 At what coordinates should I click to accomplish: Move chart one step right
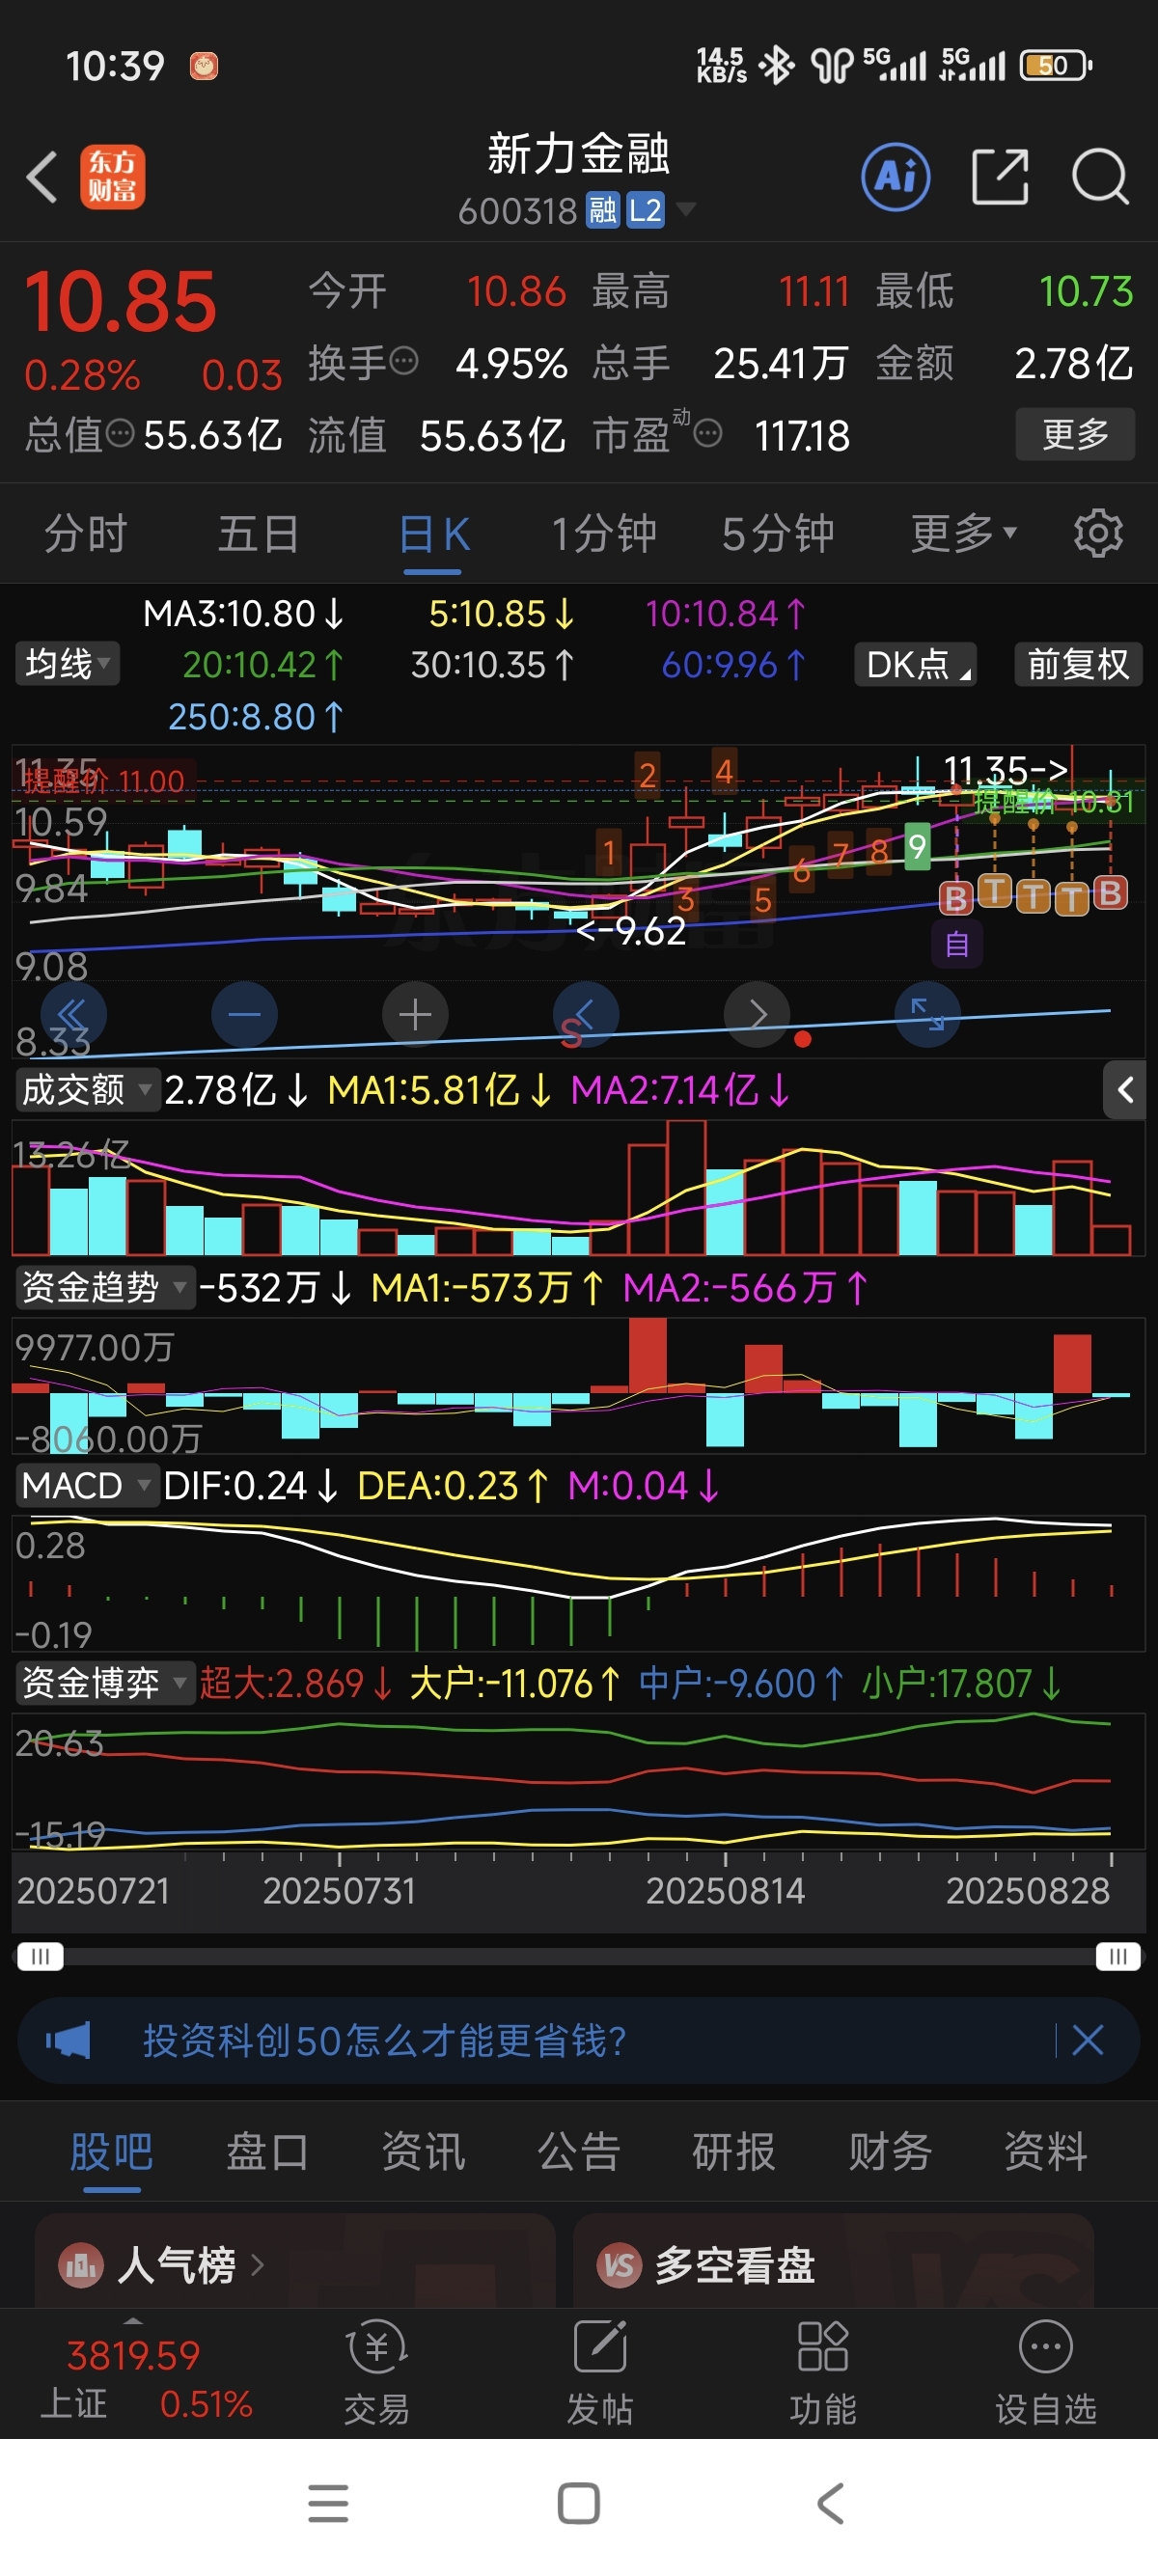[x=757, y=1015]
